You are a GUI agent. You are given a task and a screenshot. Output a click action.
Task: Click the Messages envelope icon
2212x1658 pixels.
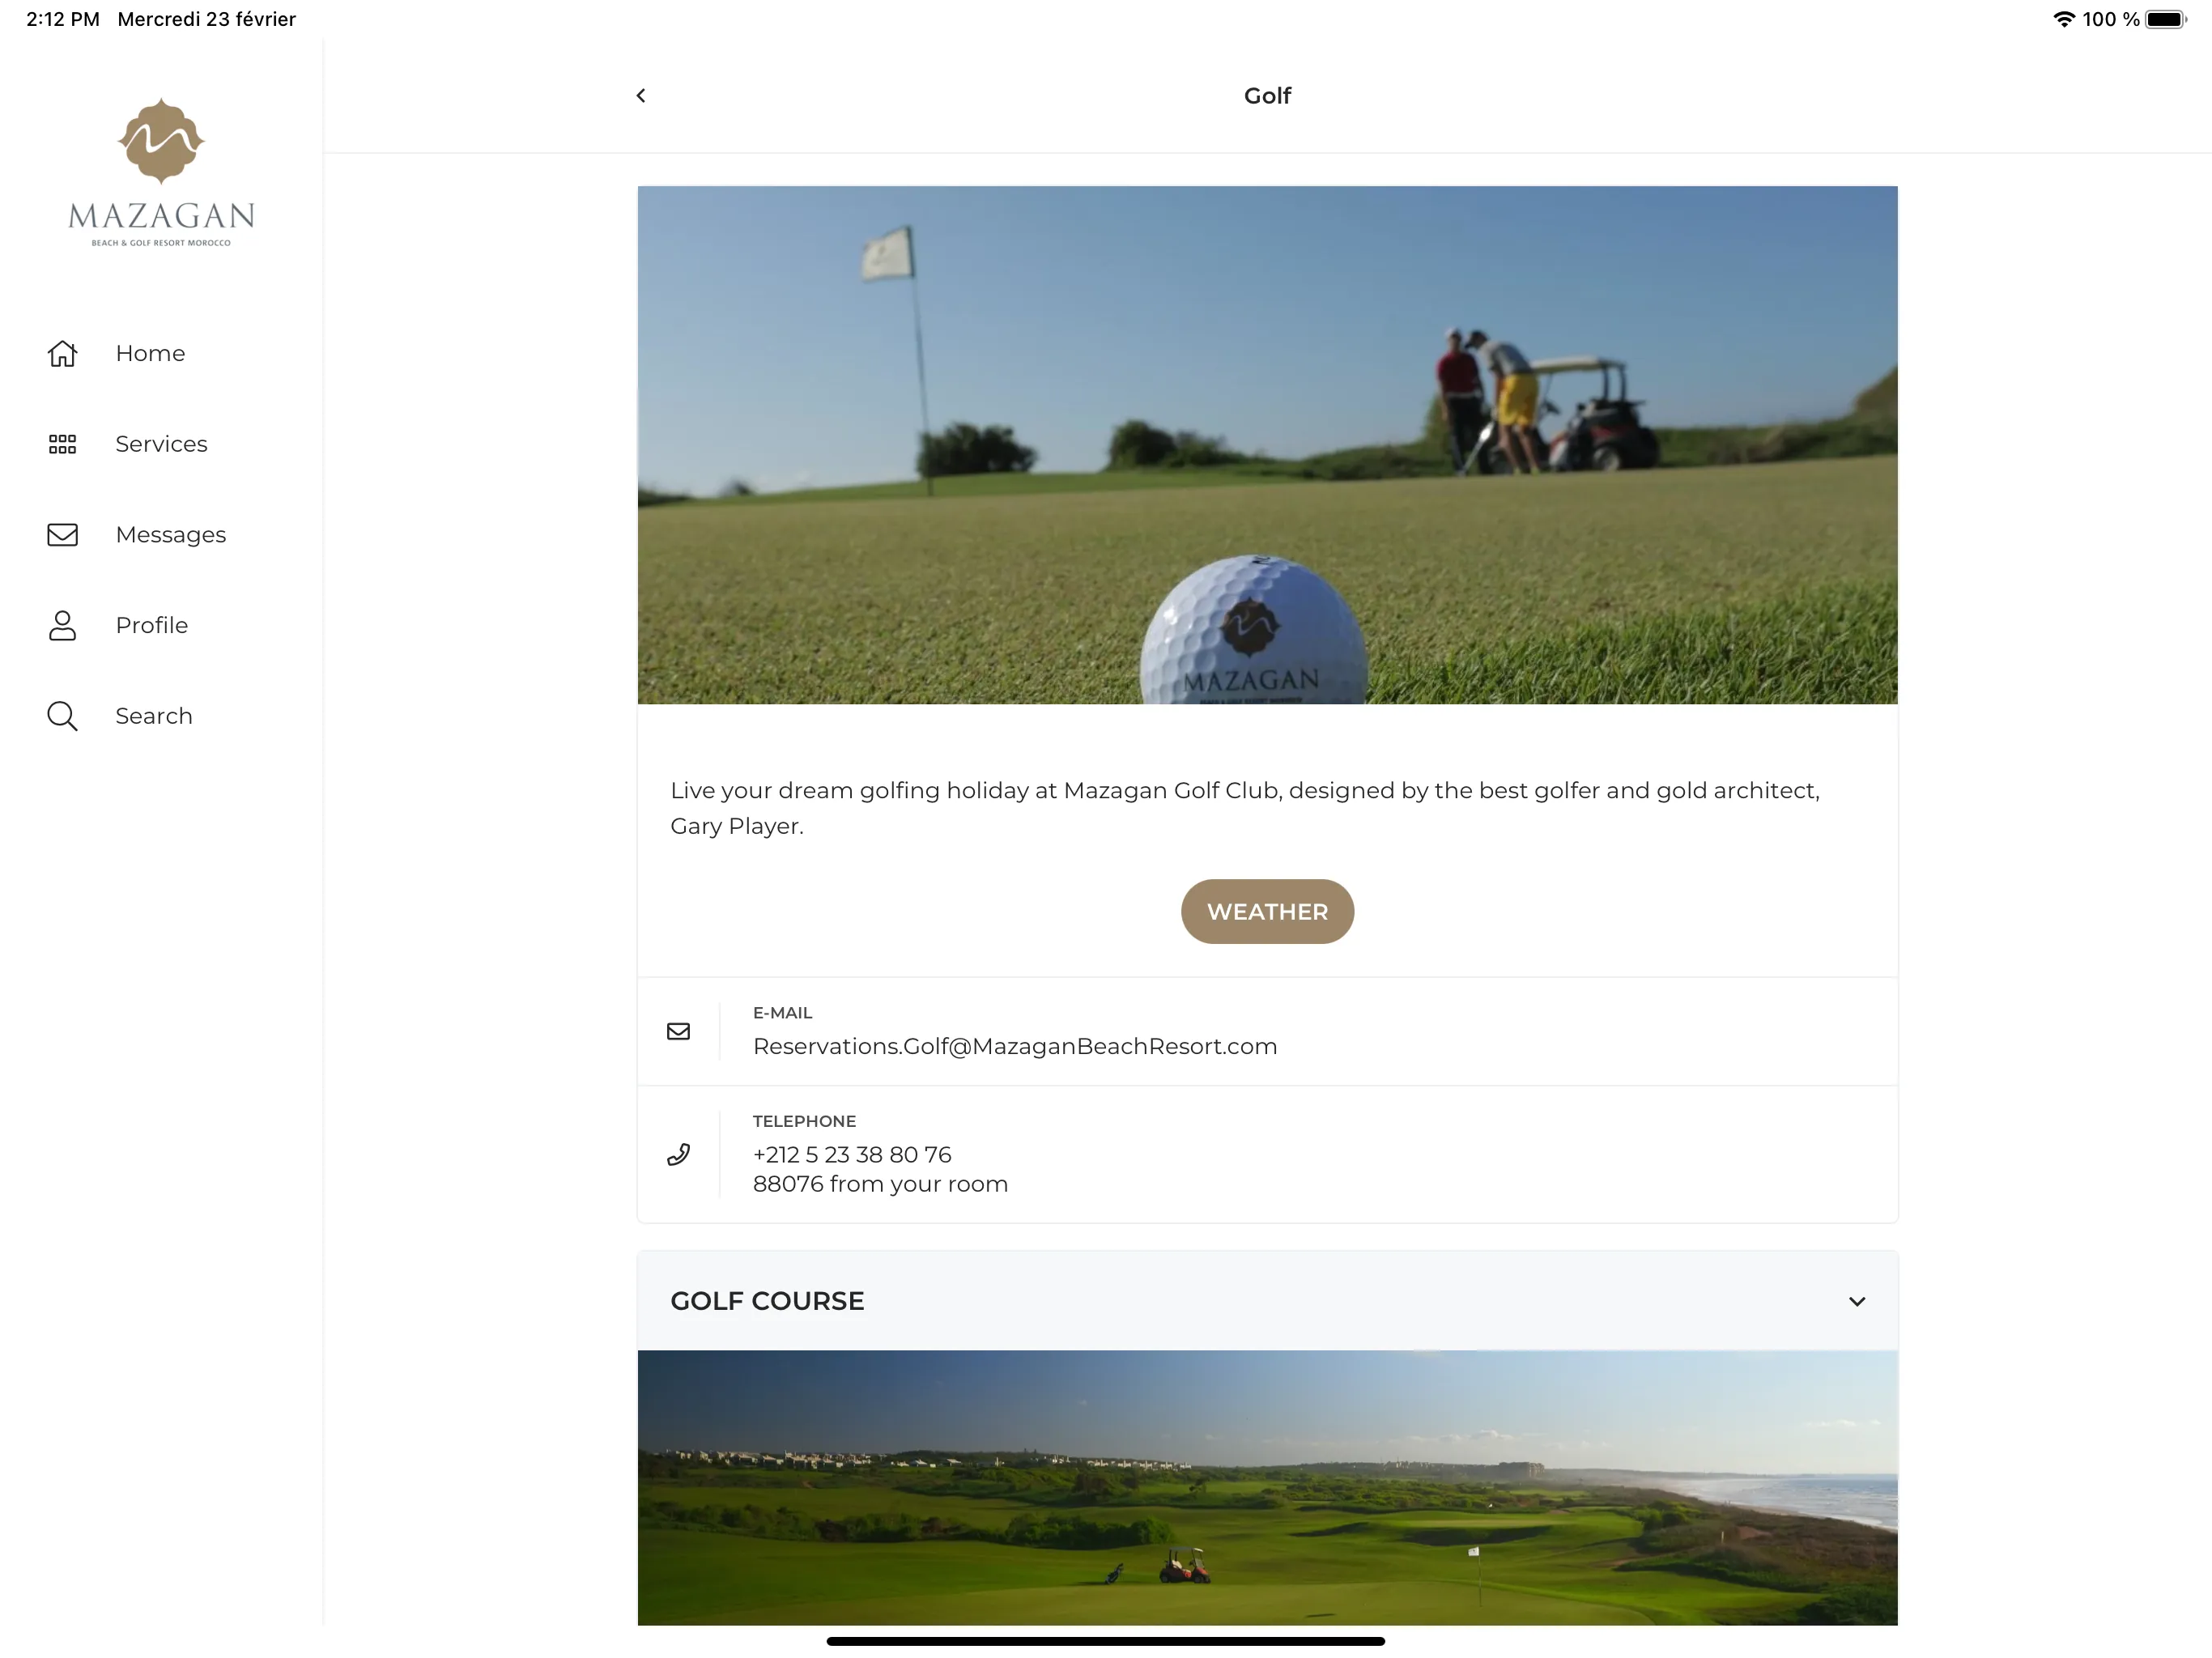[x=62, y=534]
